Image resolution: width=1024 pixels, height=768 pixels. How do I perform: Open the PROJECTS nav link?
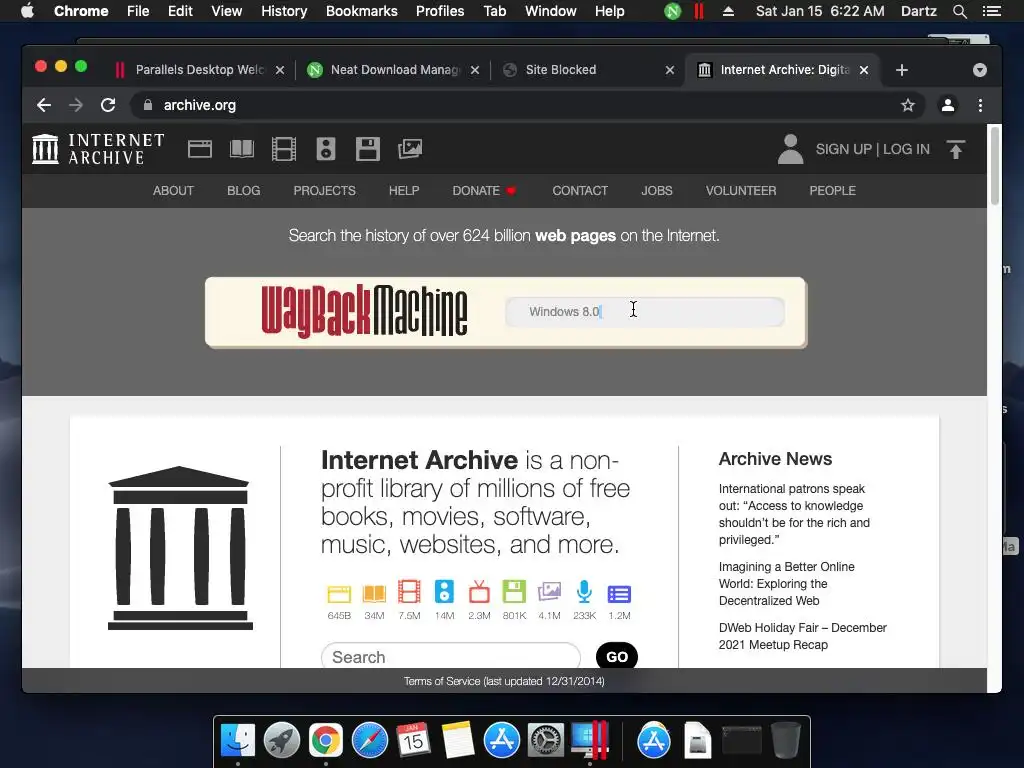point(325,191)
